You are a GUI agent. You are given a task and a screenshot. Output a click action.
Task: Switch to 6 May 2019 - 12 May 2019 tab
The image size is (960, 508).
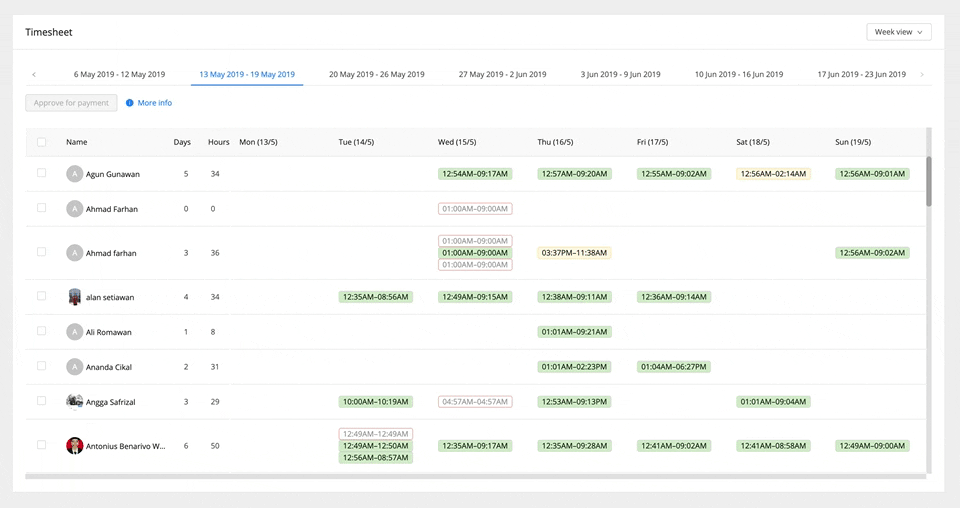pos(119,75)
